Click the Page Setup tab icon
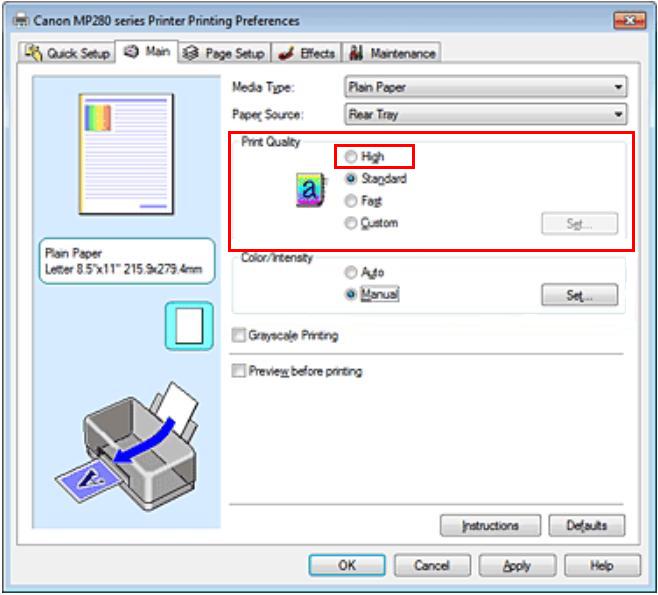 (x=191, y=53)
